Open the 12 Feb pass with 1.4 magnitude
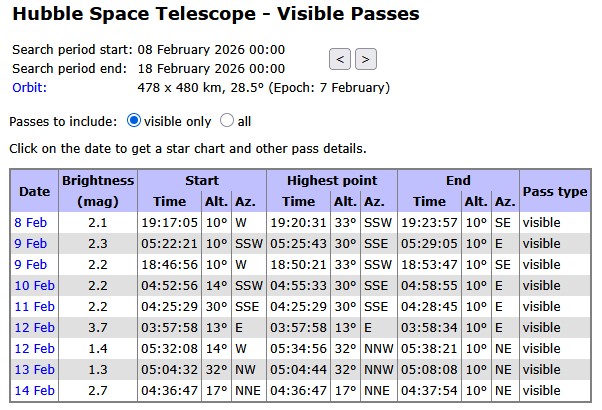This screenshot has height=410, width=602. coord(33,348)
